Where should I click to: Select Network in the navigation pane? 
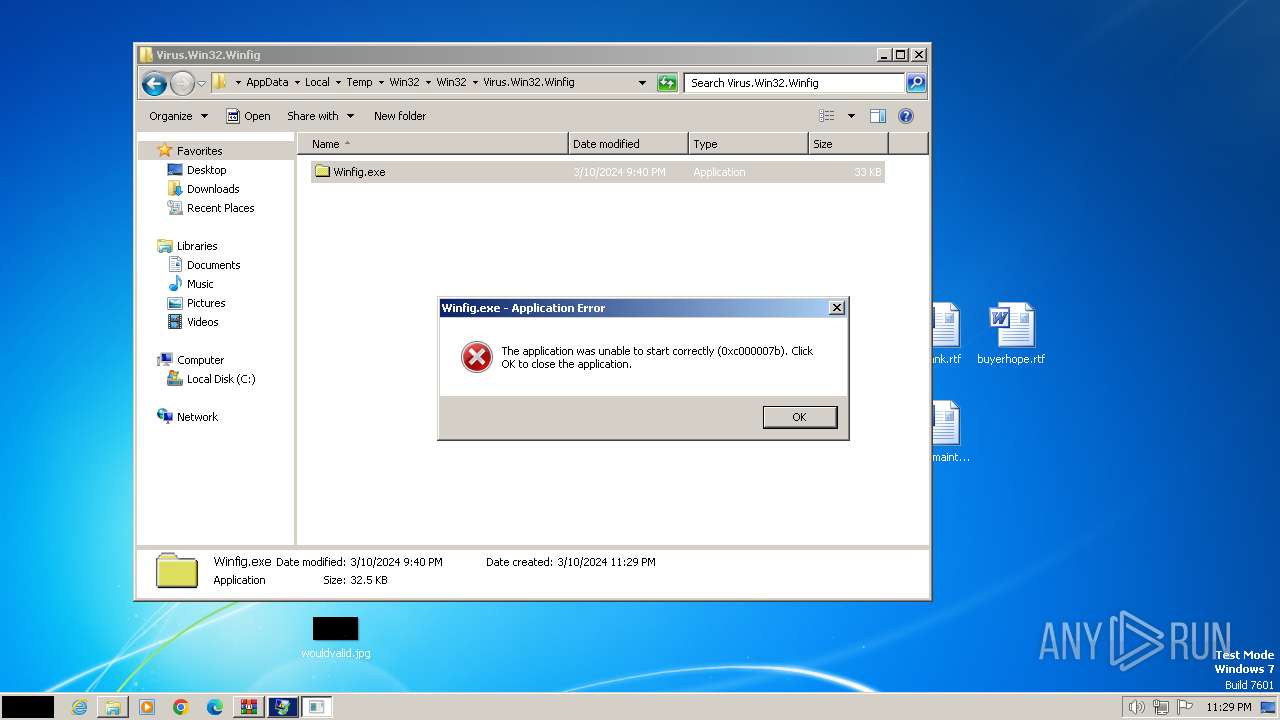click(197, 417)
